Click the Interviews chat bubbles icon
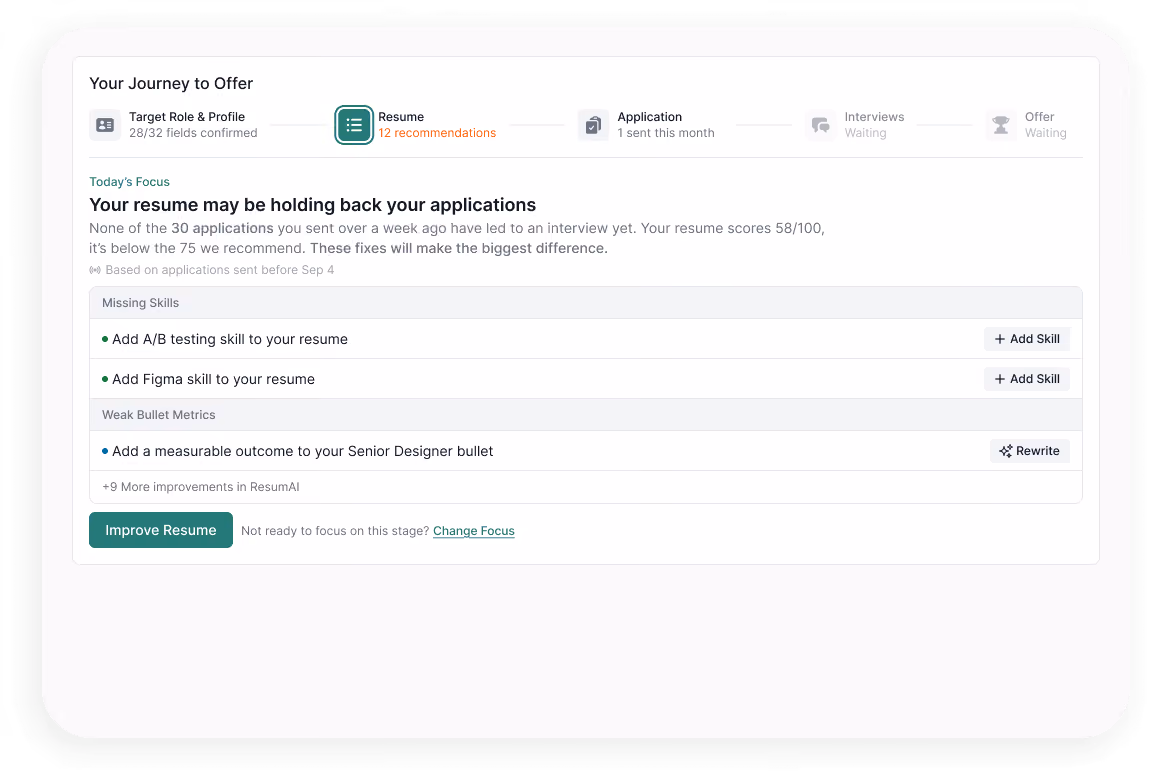The image size is (1158, 781). [x=820, y=125]
